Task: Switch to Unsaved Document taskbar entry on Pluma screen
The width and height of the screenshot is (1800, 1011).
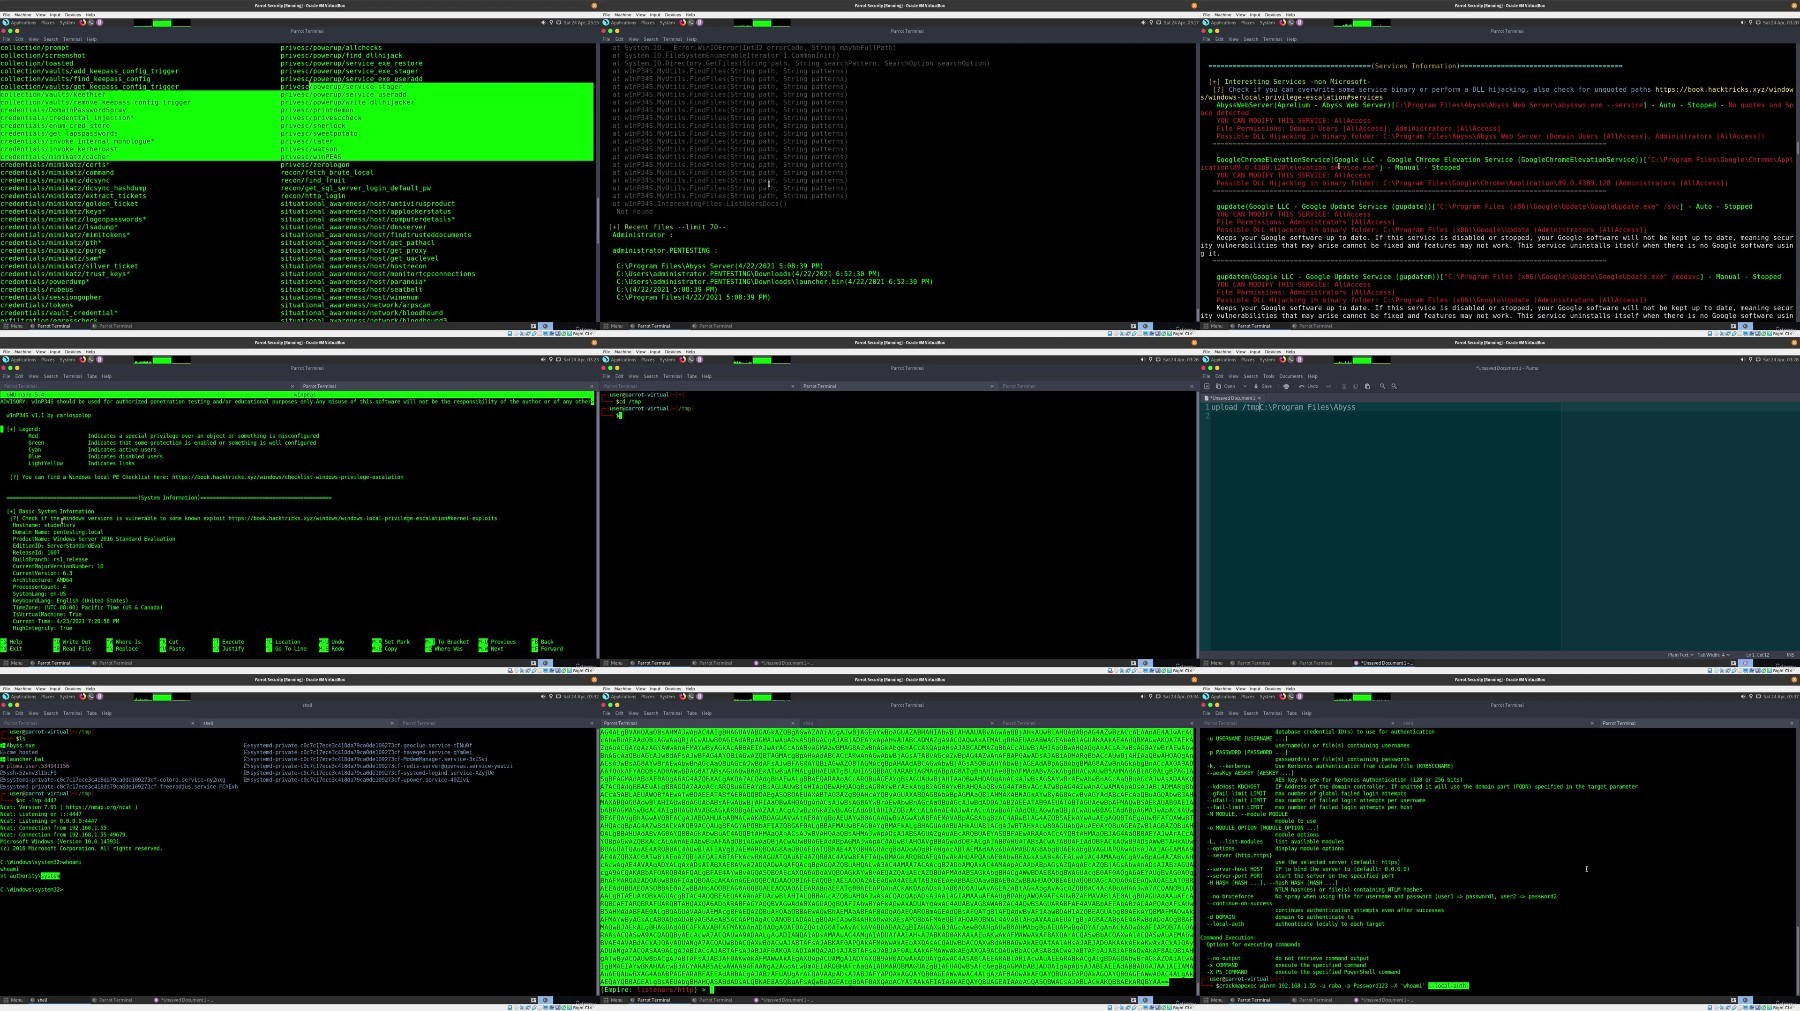Action: (1383, 663)
